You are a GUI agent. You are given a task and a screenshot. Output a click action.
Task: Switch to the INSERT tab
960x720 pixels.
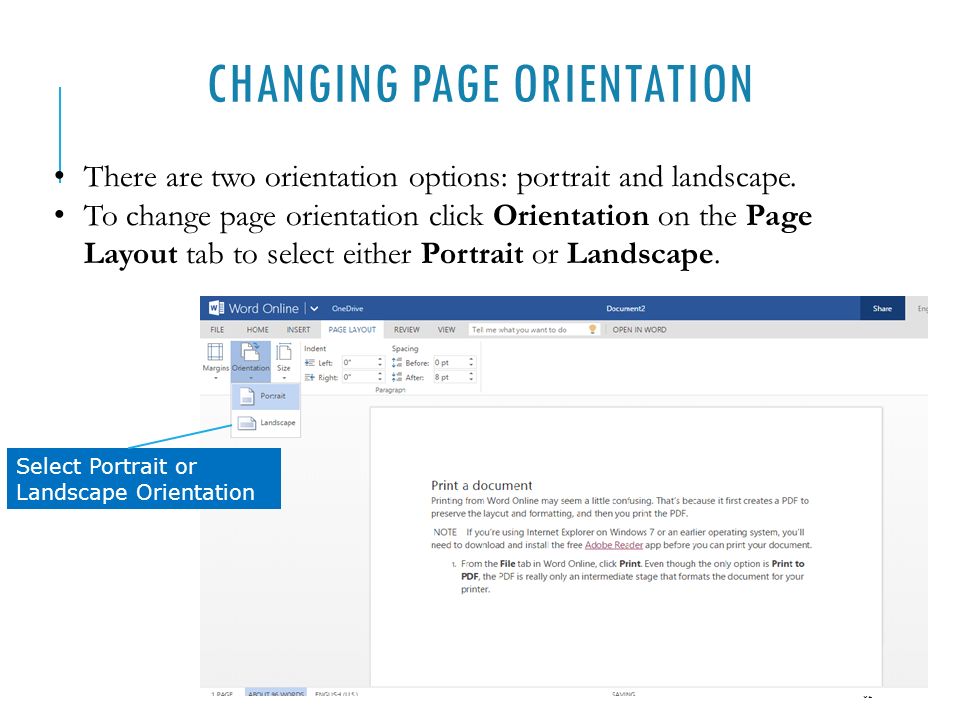(298, 329)
